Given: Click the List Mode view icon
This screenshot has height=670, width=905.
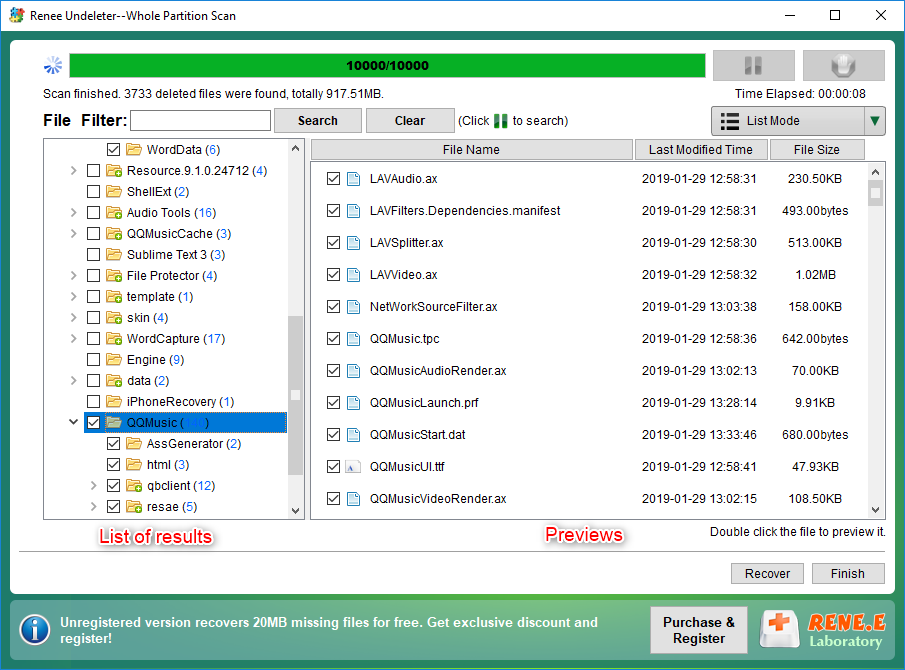Looking at the screenshot, I should 728,121.
